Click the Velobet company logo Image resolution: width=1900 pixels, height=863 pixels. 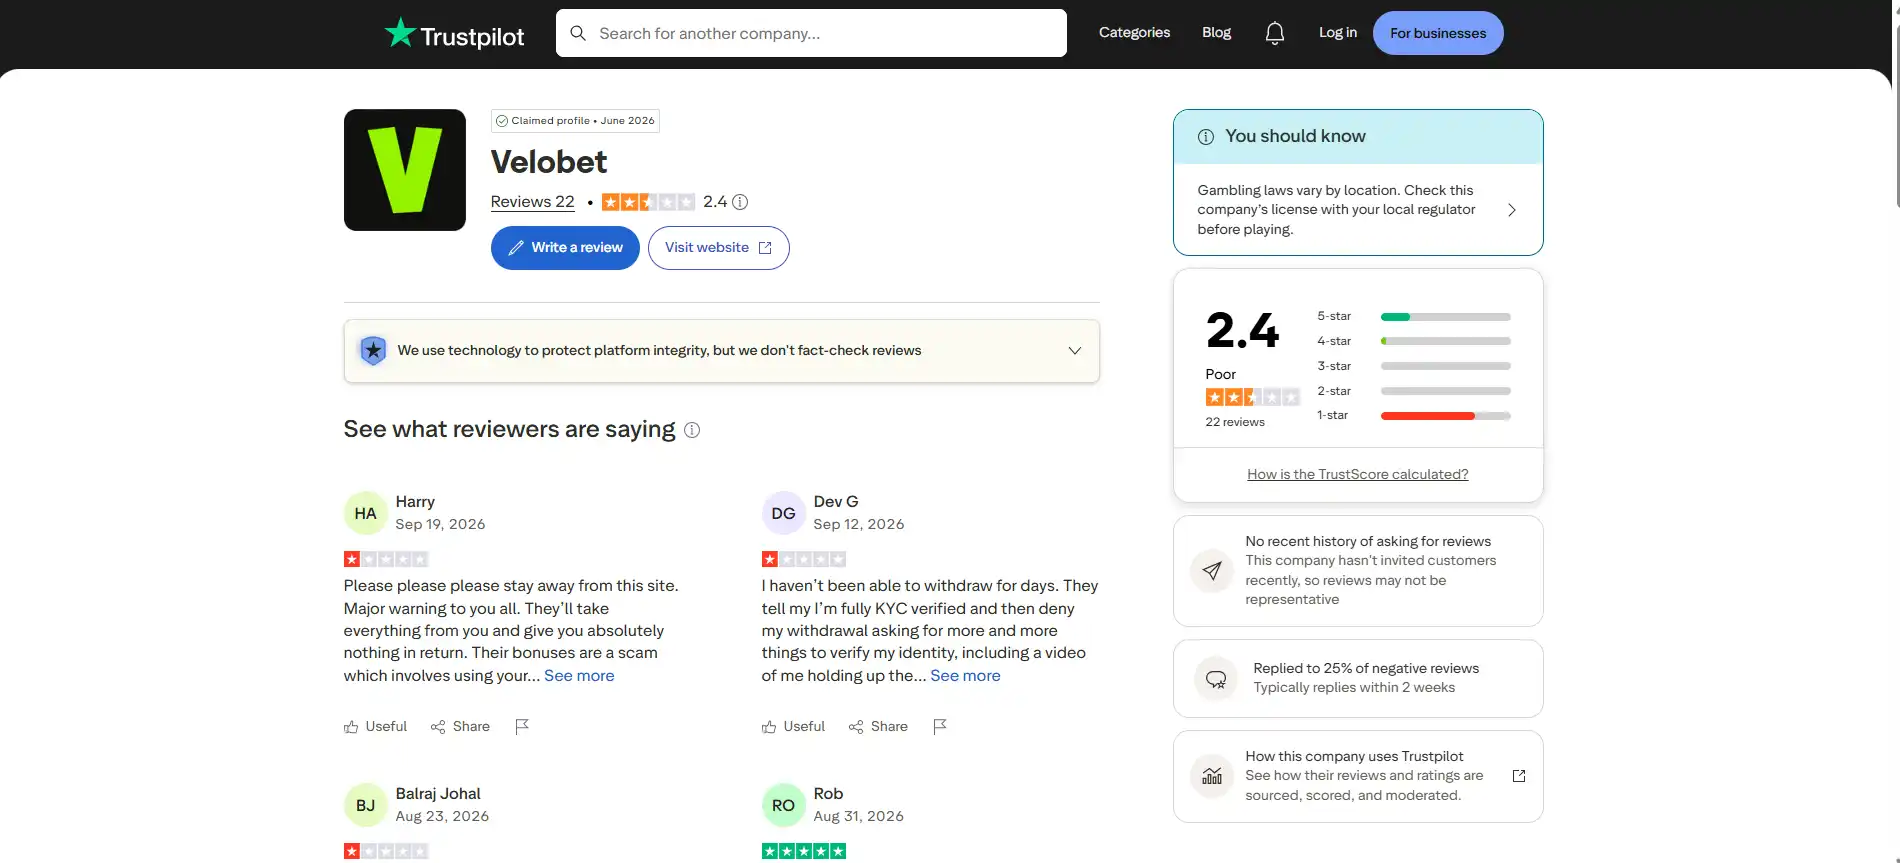[x=405, y=170]
